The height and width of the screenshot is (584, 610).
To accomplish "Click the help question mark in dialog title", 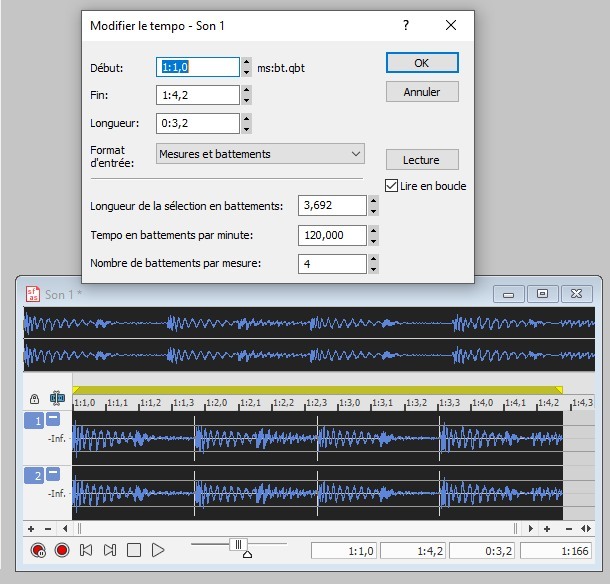I will click(405, 25).
